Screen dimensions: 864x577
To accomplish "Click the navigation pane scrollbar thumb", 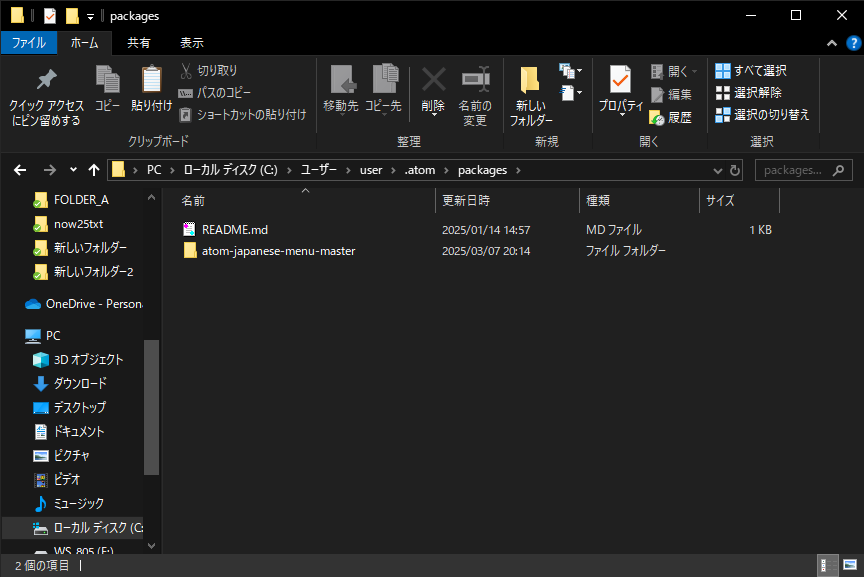I will pos(152,407).
